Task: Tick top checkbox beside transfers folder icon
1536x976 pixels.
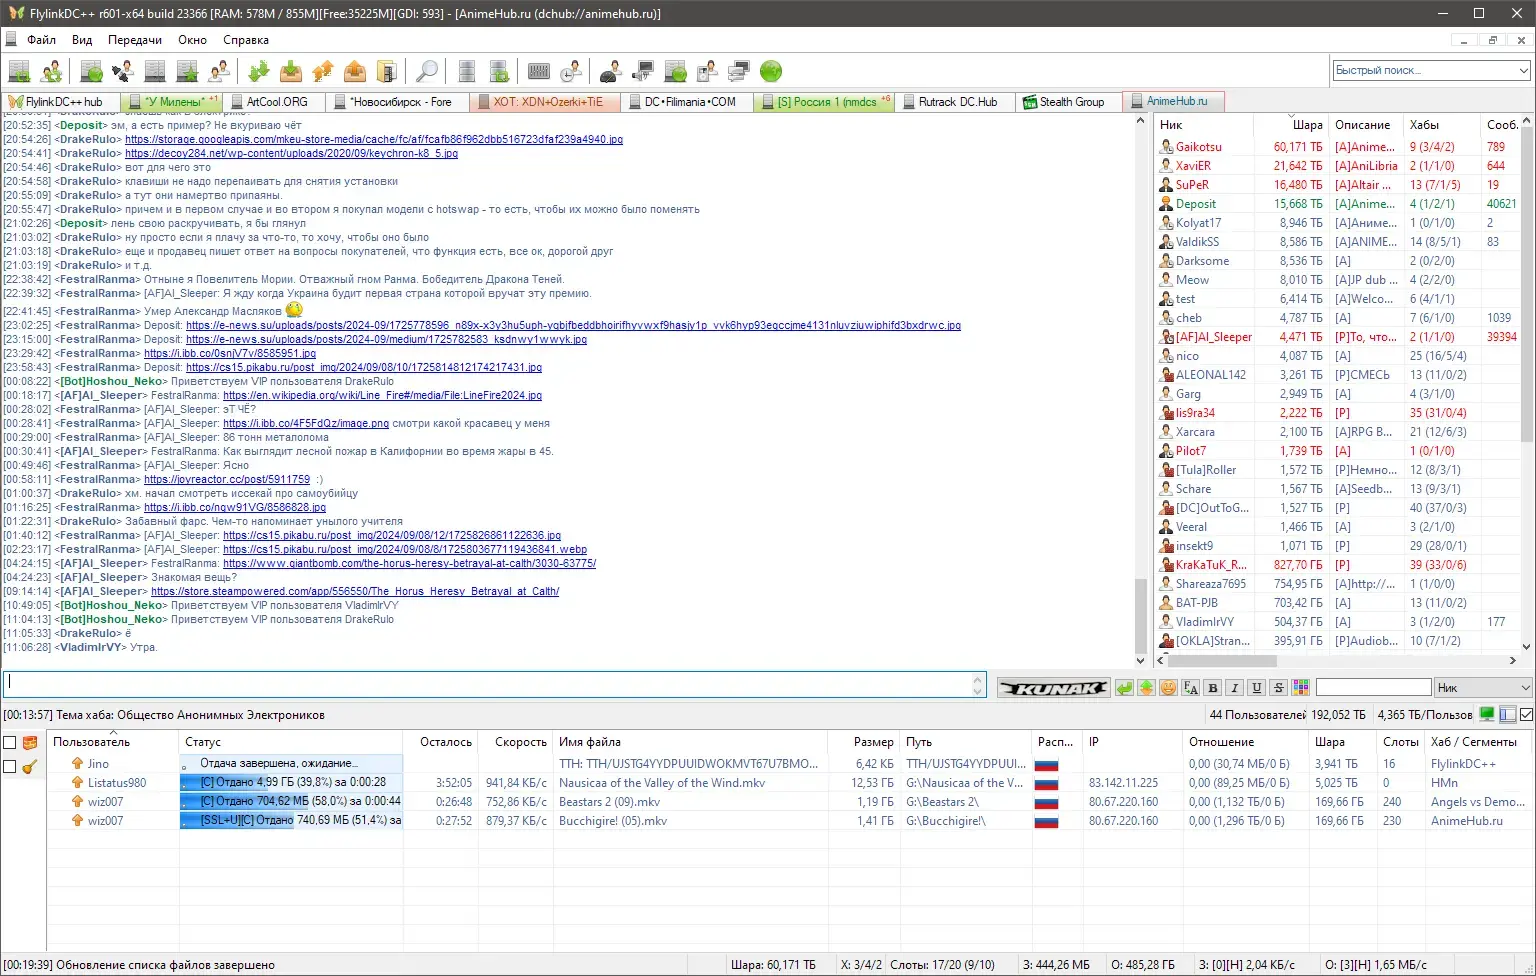Action: point(10,743)
